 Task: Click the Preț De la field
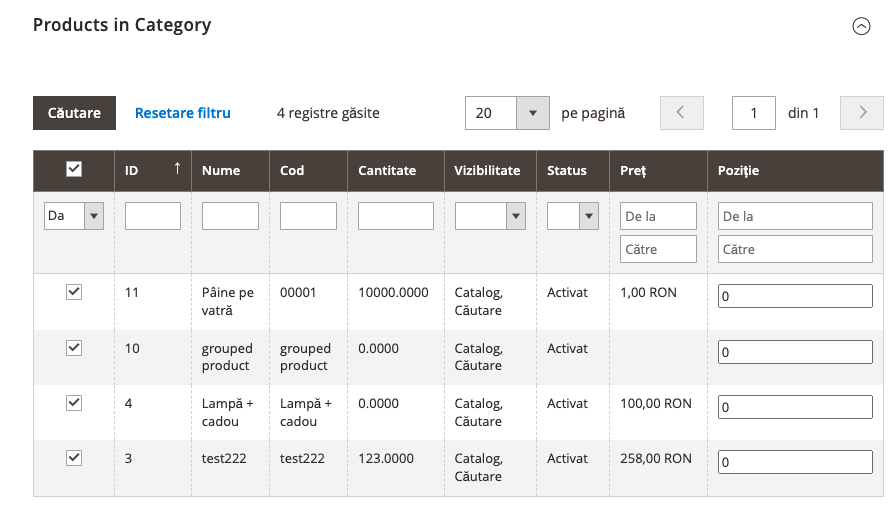tap(659, 216)
